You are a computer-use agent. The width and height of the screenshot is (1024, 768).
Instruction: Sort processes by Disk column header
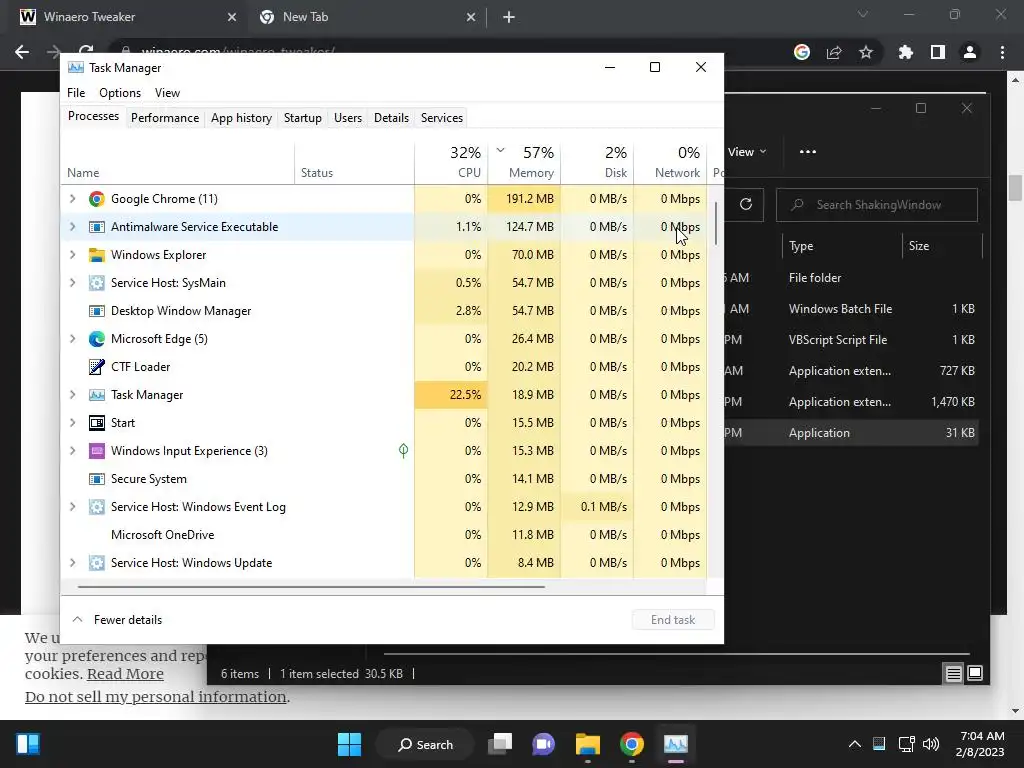pyautogui.click(x=598, y=163)
